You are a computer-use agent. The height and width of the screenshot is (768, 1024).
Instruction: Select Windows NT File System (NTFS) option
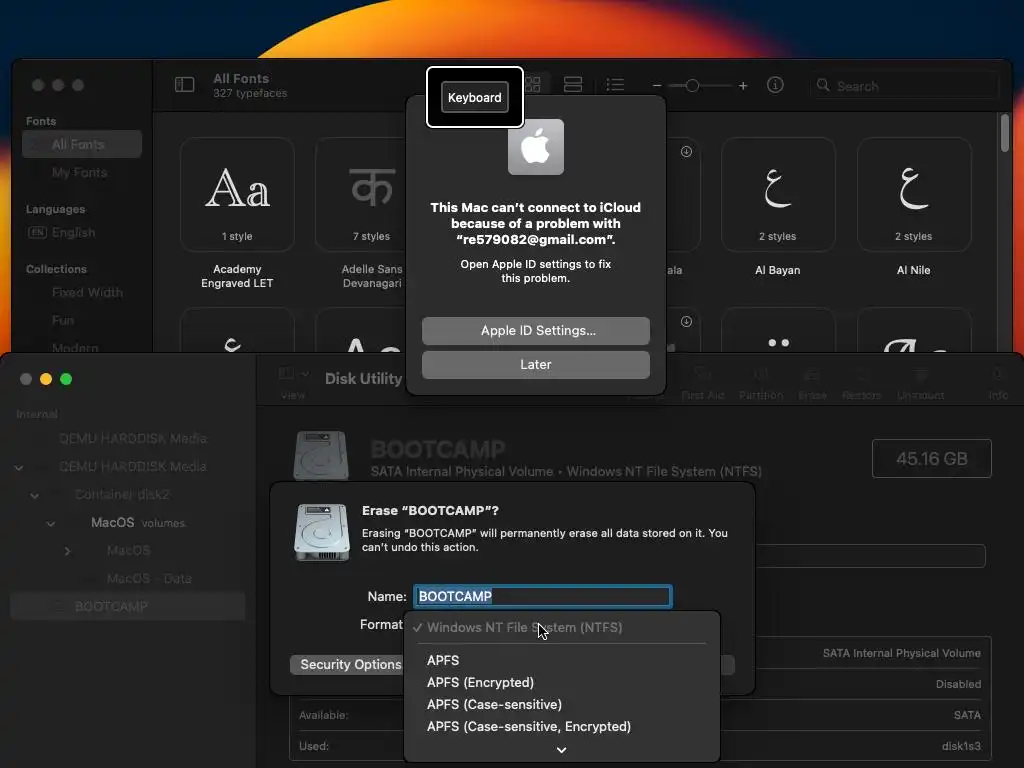pyautogui.click(x=562, y=628)
